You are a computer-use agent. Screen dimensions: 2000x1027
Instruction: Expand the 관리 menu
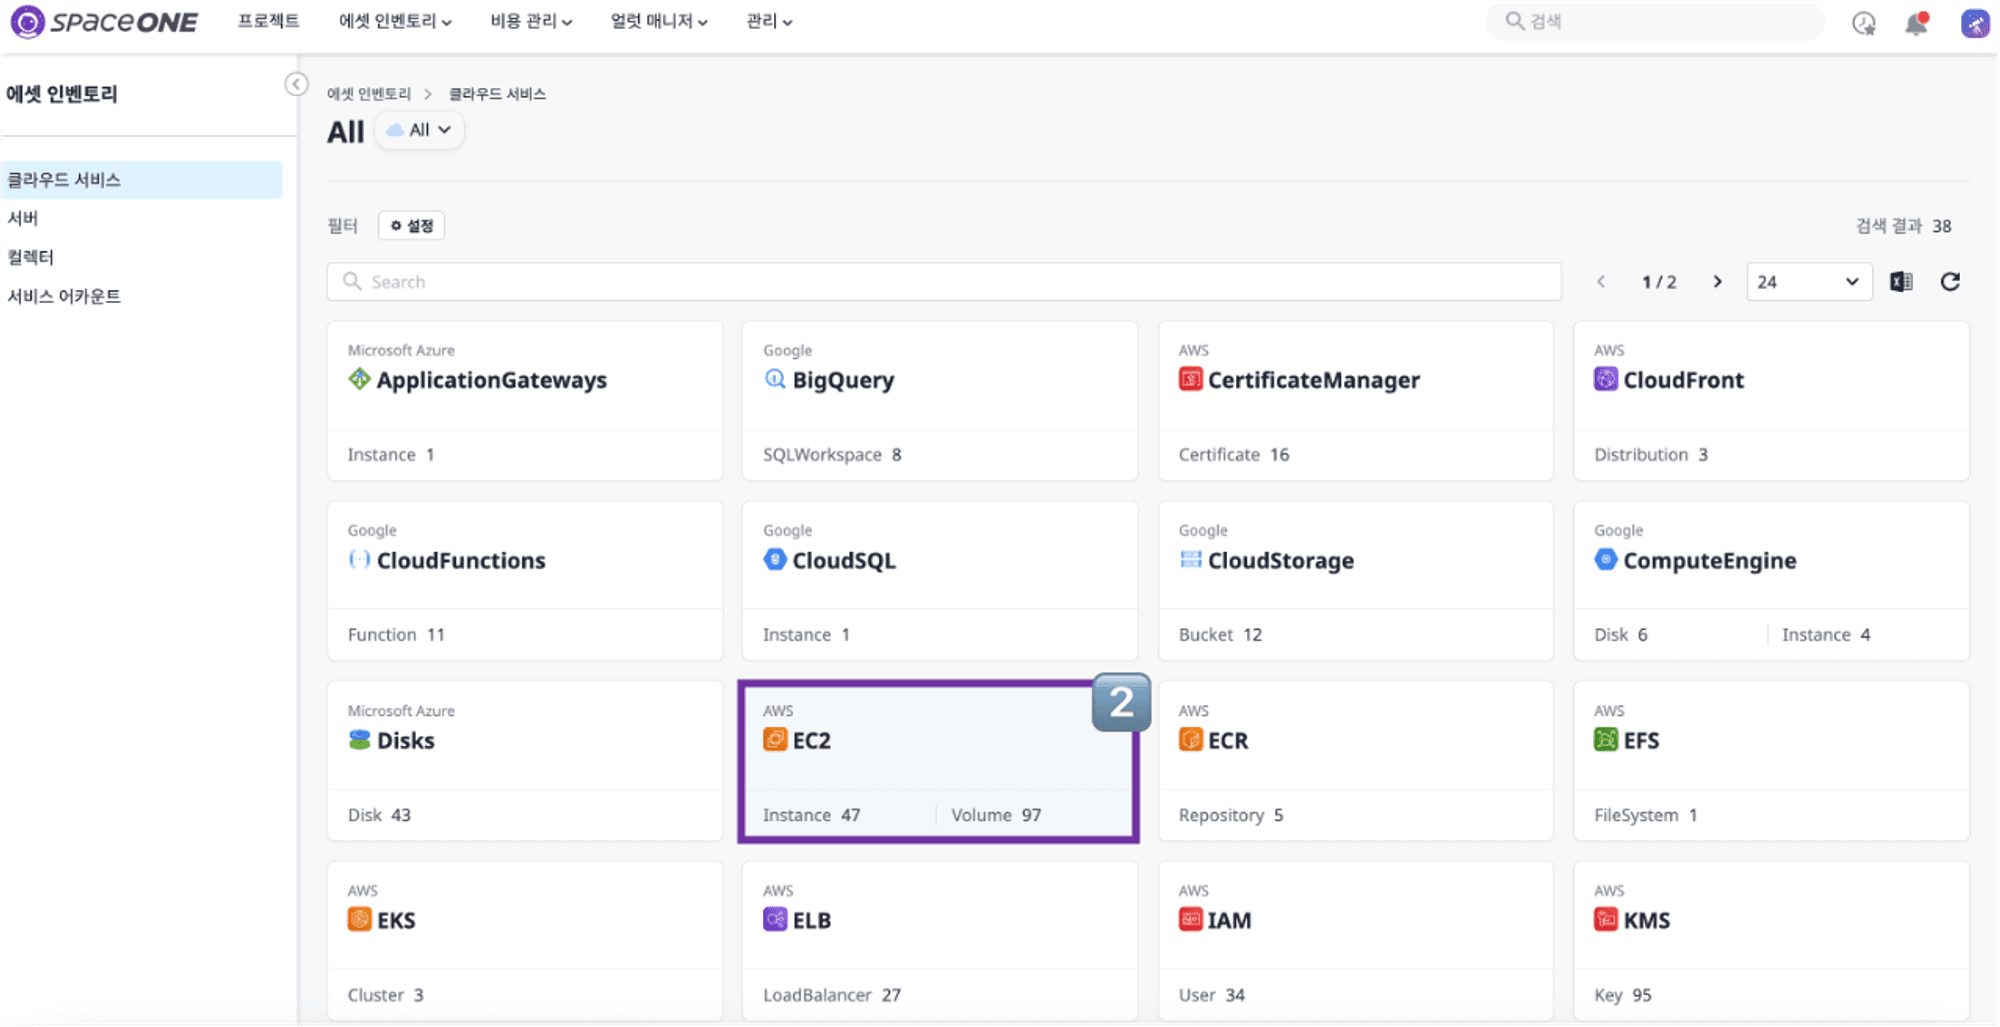(x=769, y=21)
